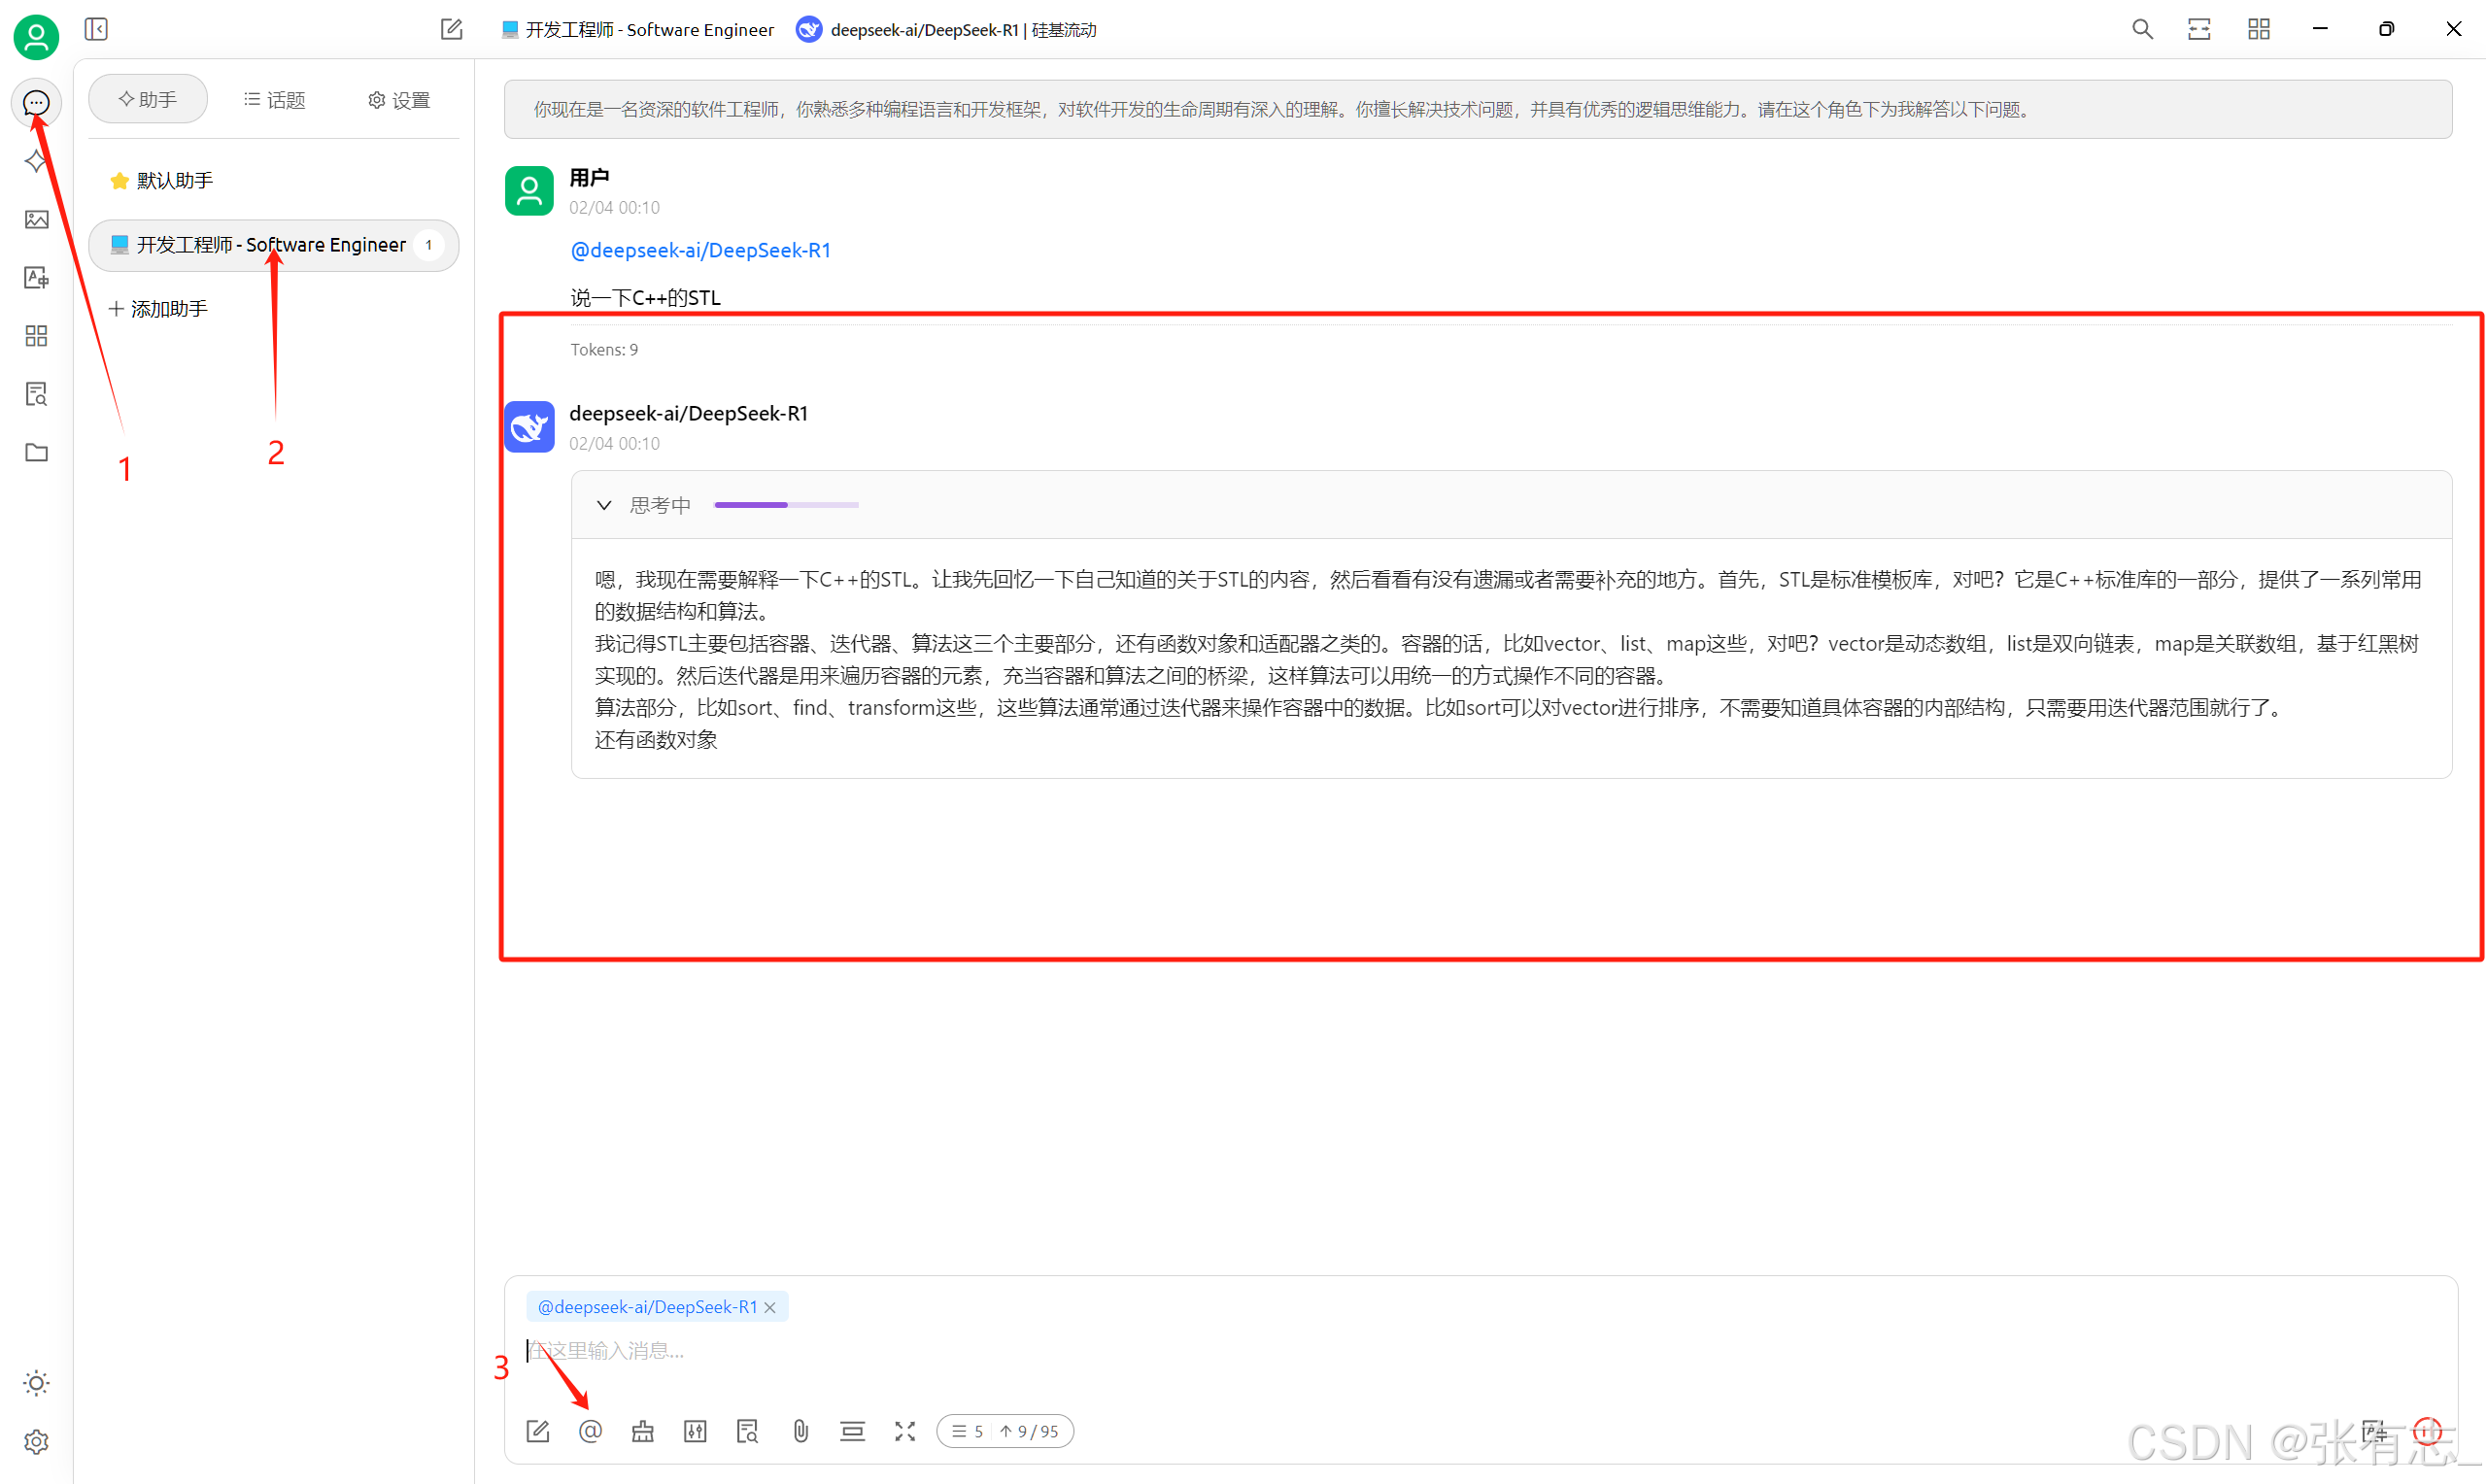The image size is (2486, 1484).
Task: Click 添加助手 to add an assistant
Action: 158,309
